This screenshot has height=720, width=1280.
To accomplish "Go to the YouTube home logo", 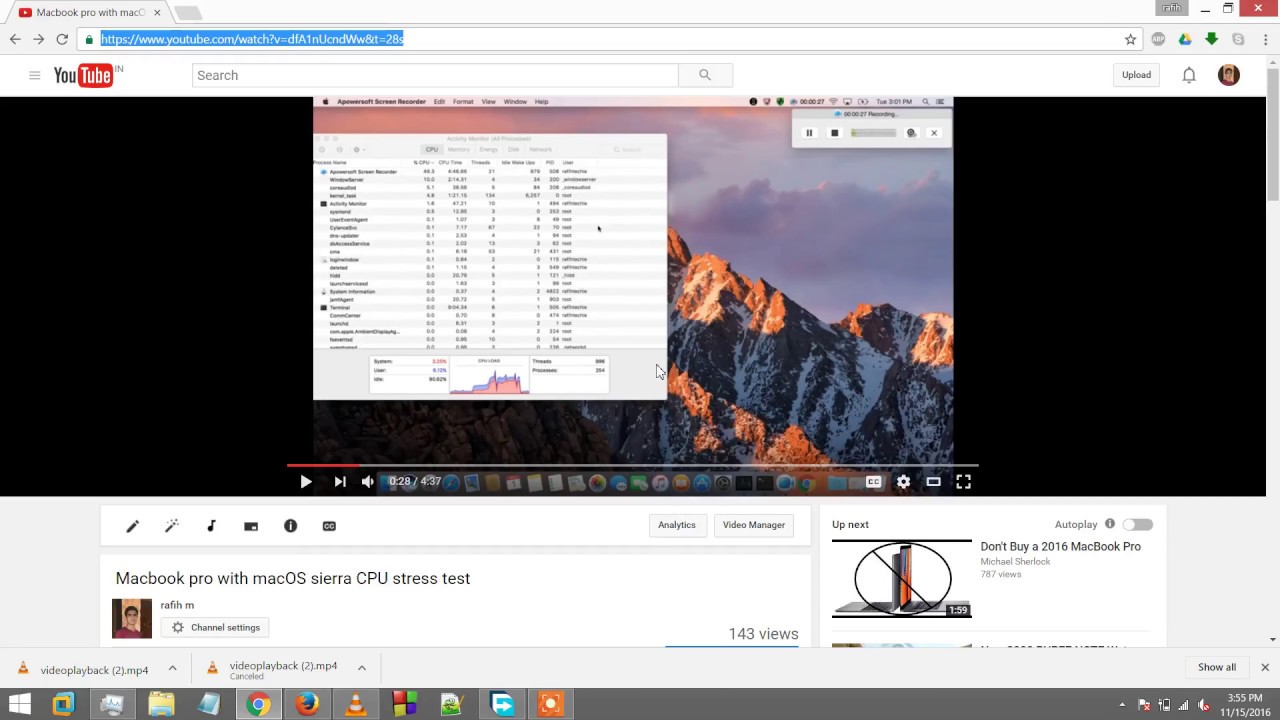I will pyautogui.click(x=84, y=75).
